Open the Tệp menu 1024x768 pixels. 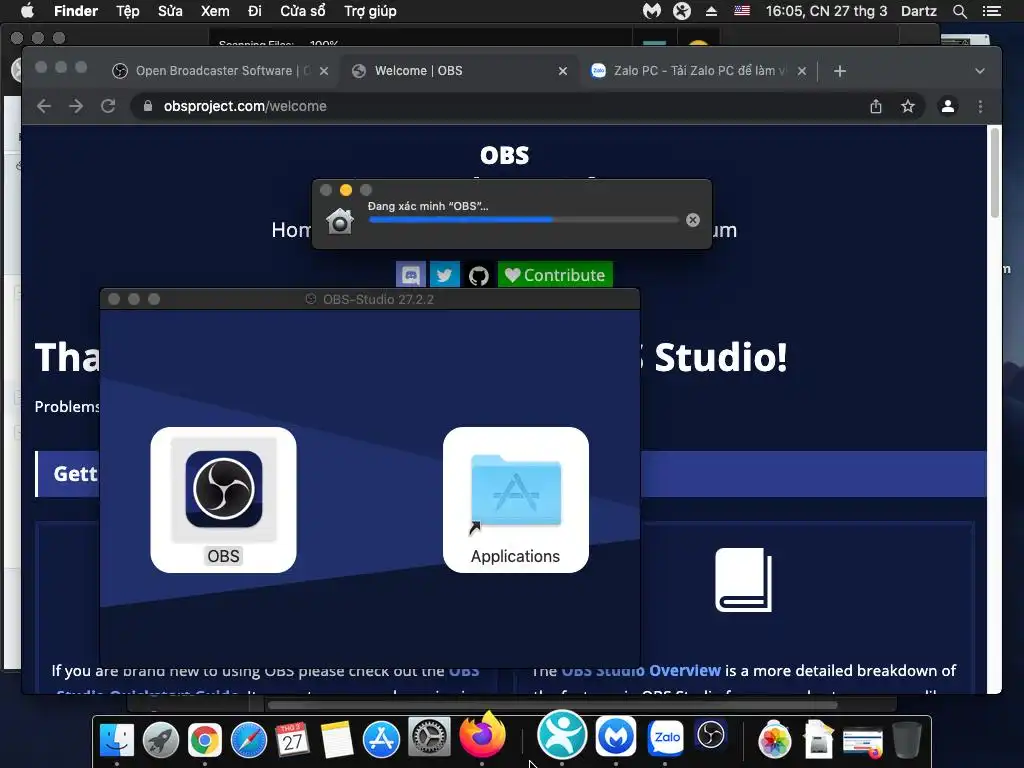(x=128, y=11)
